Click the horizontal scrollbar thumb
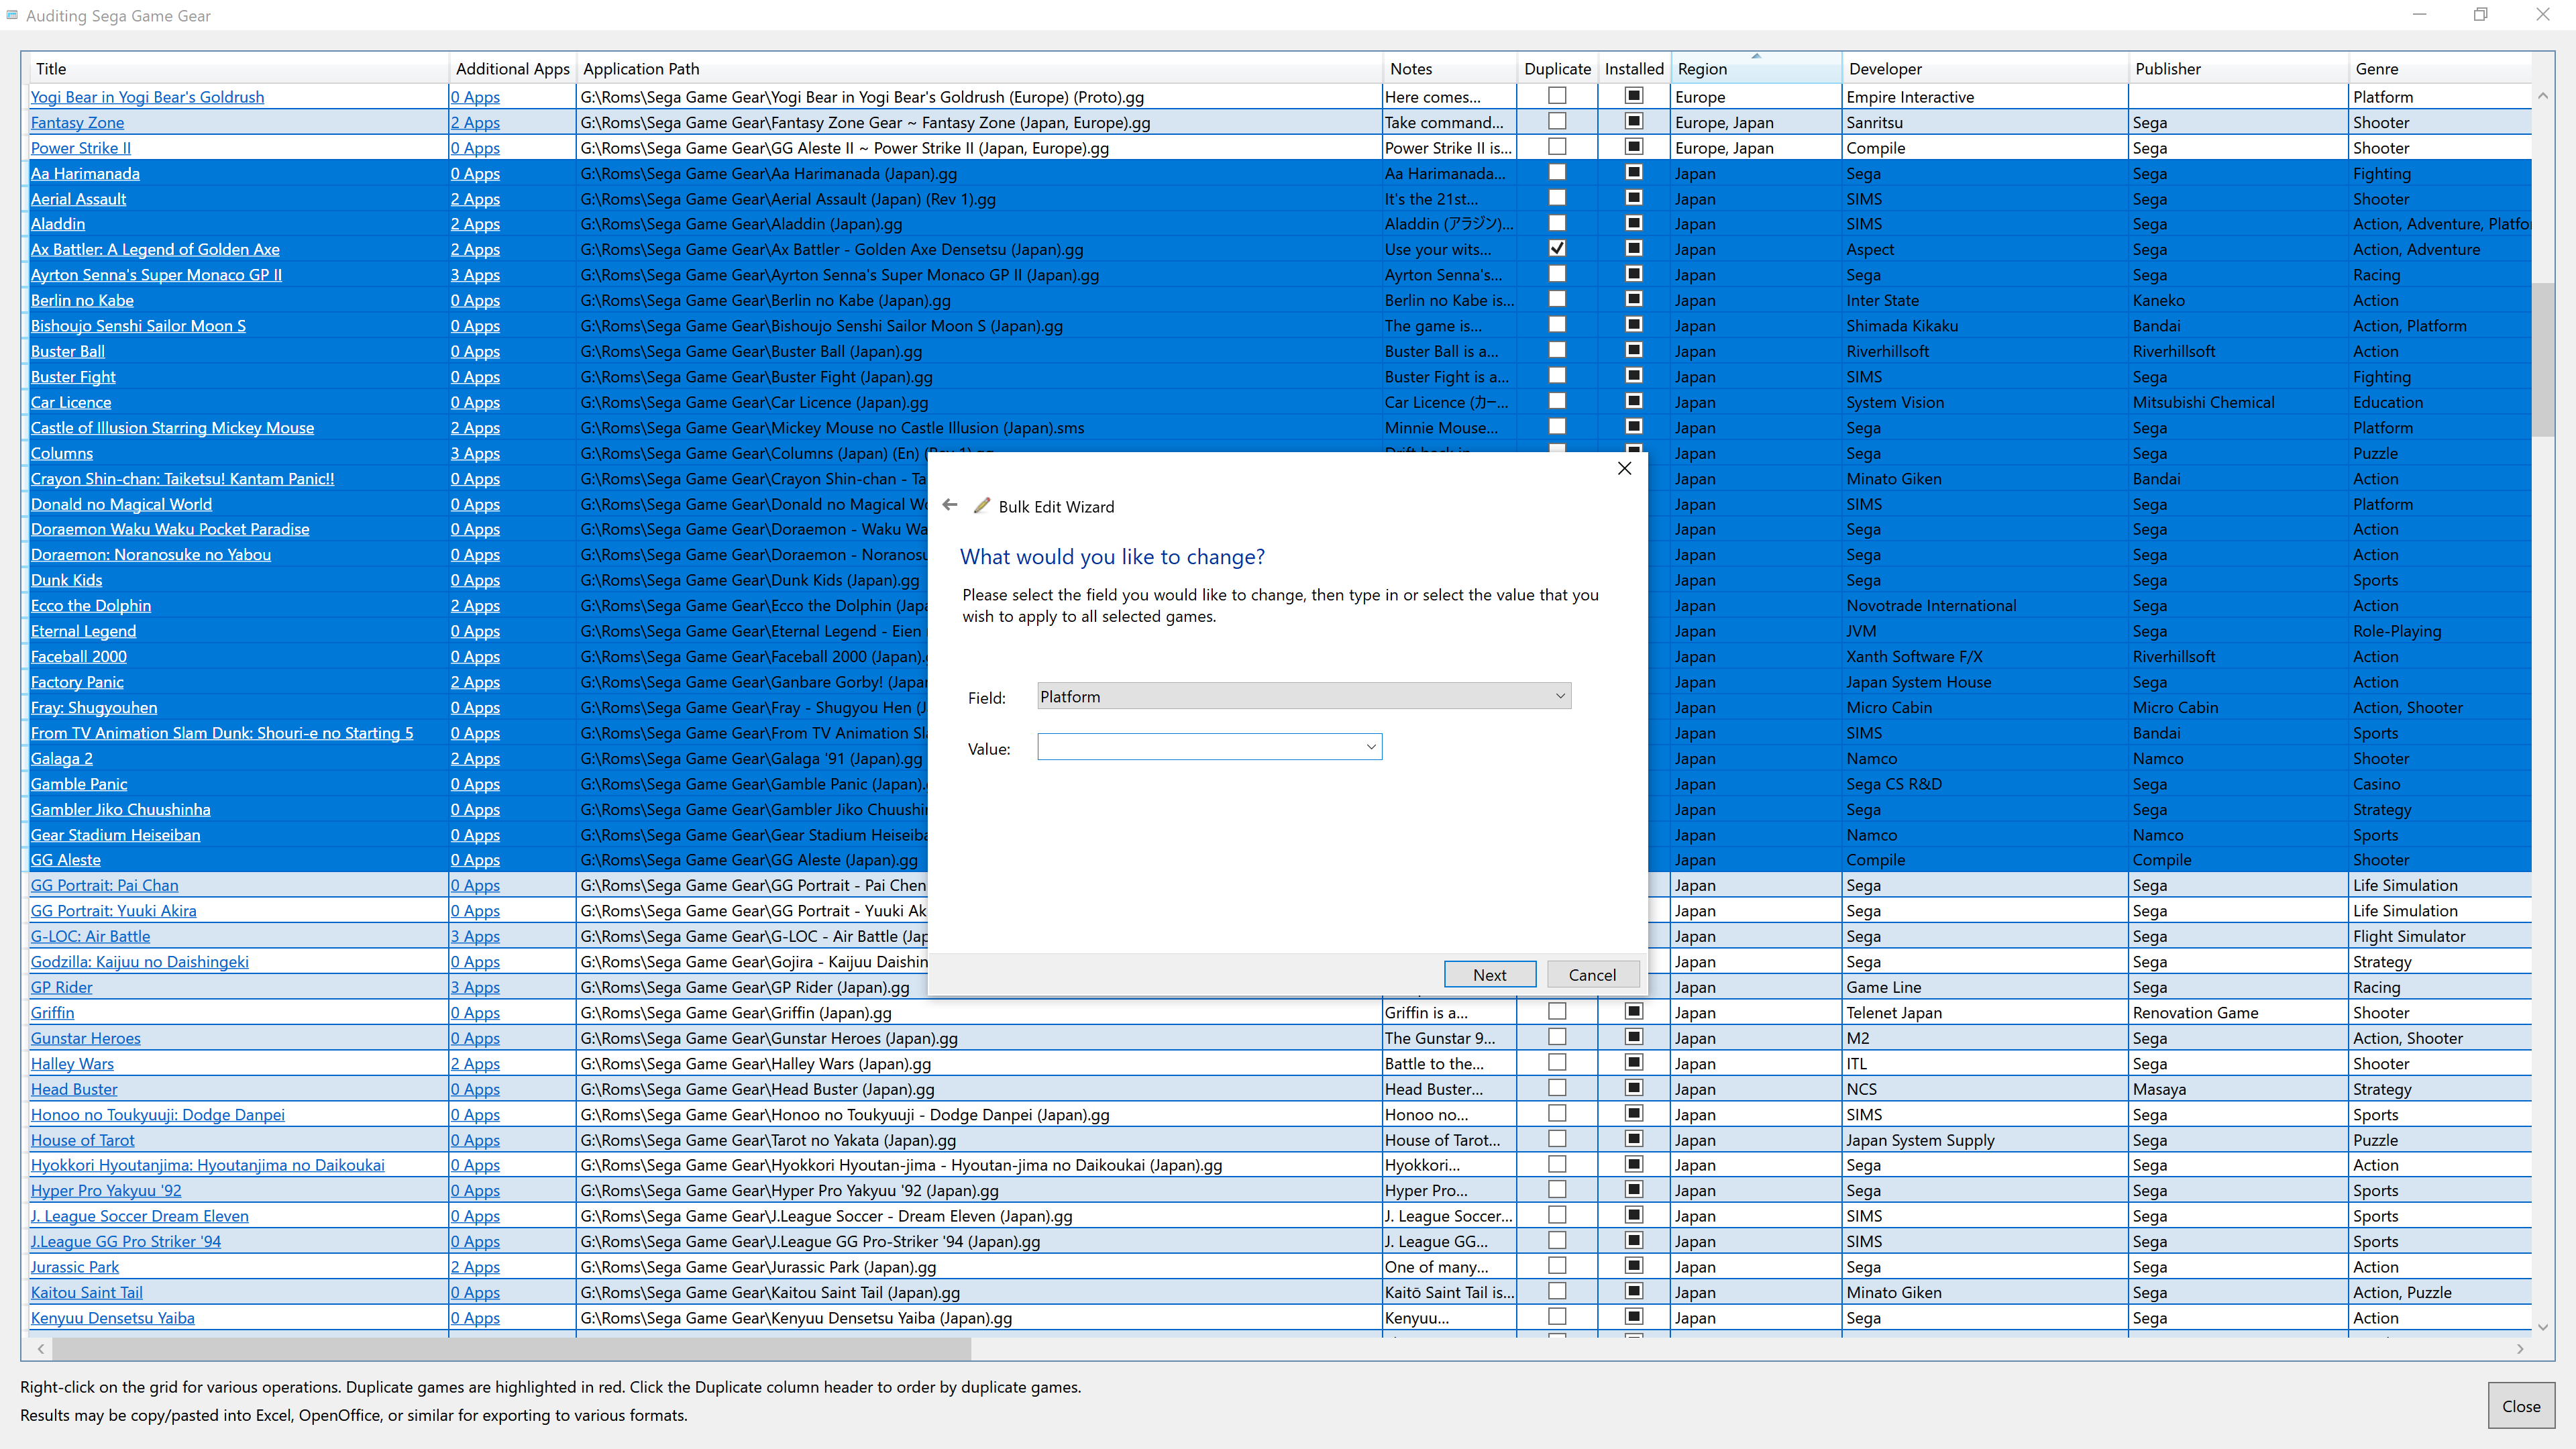This screenshot has width=2576, height=1449. coord(511,1349)
